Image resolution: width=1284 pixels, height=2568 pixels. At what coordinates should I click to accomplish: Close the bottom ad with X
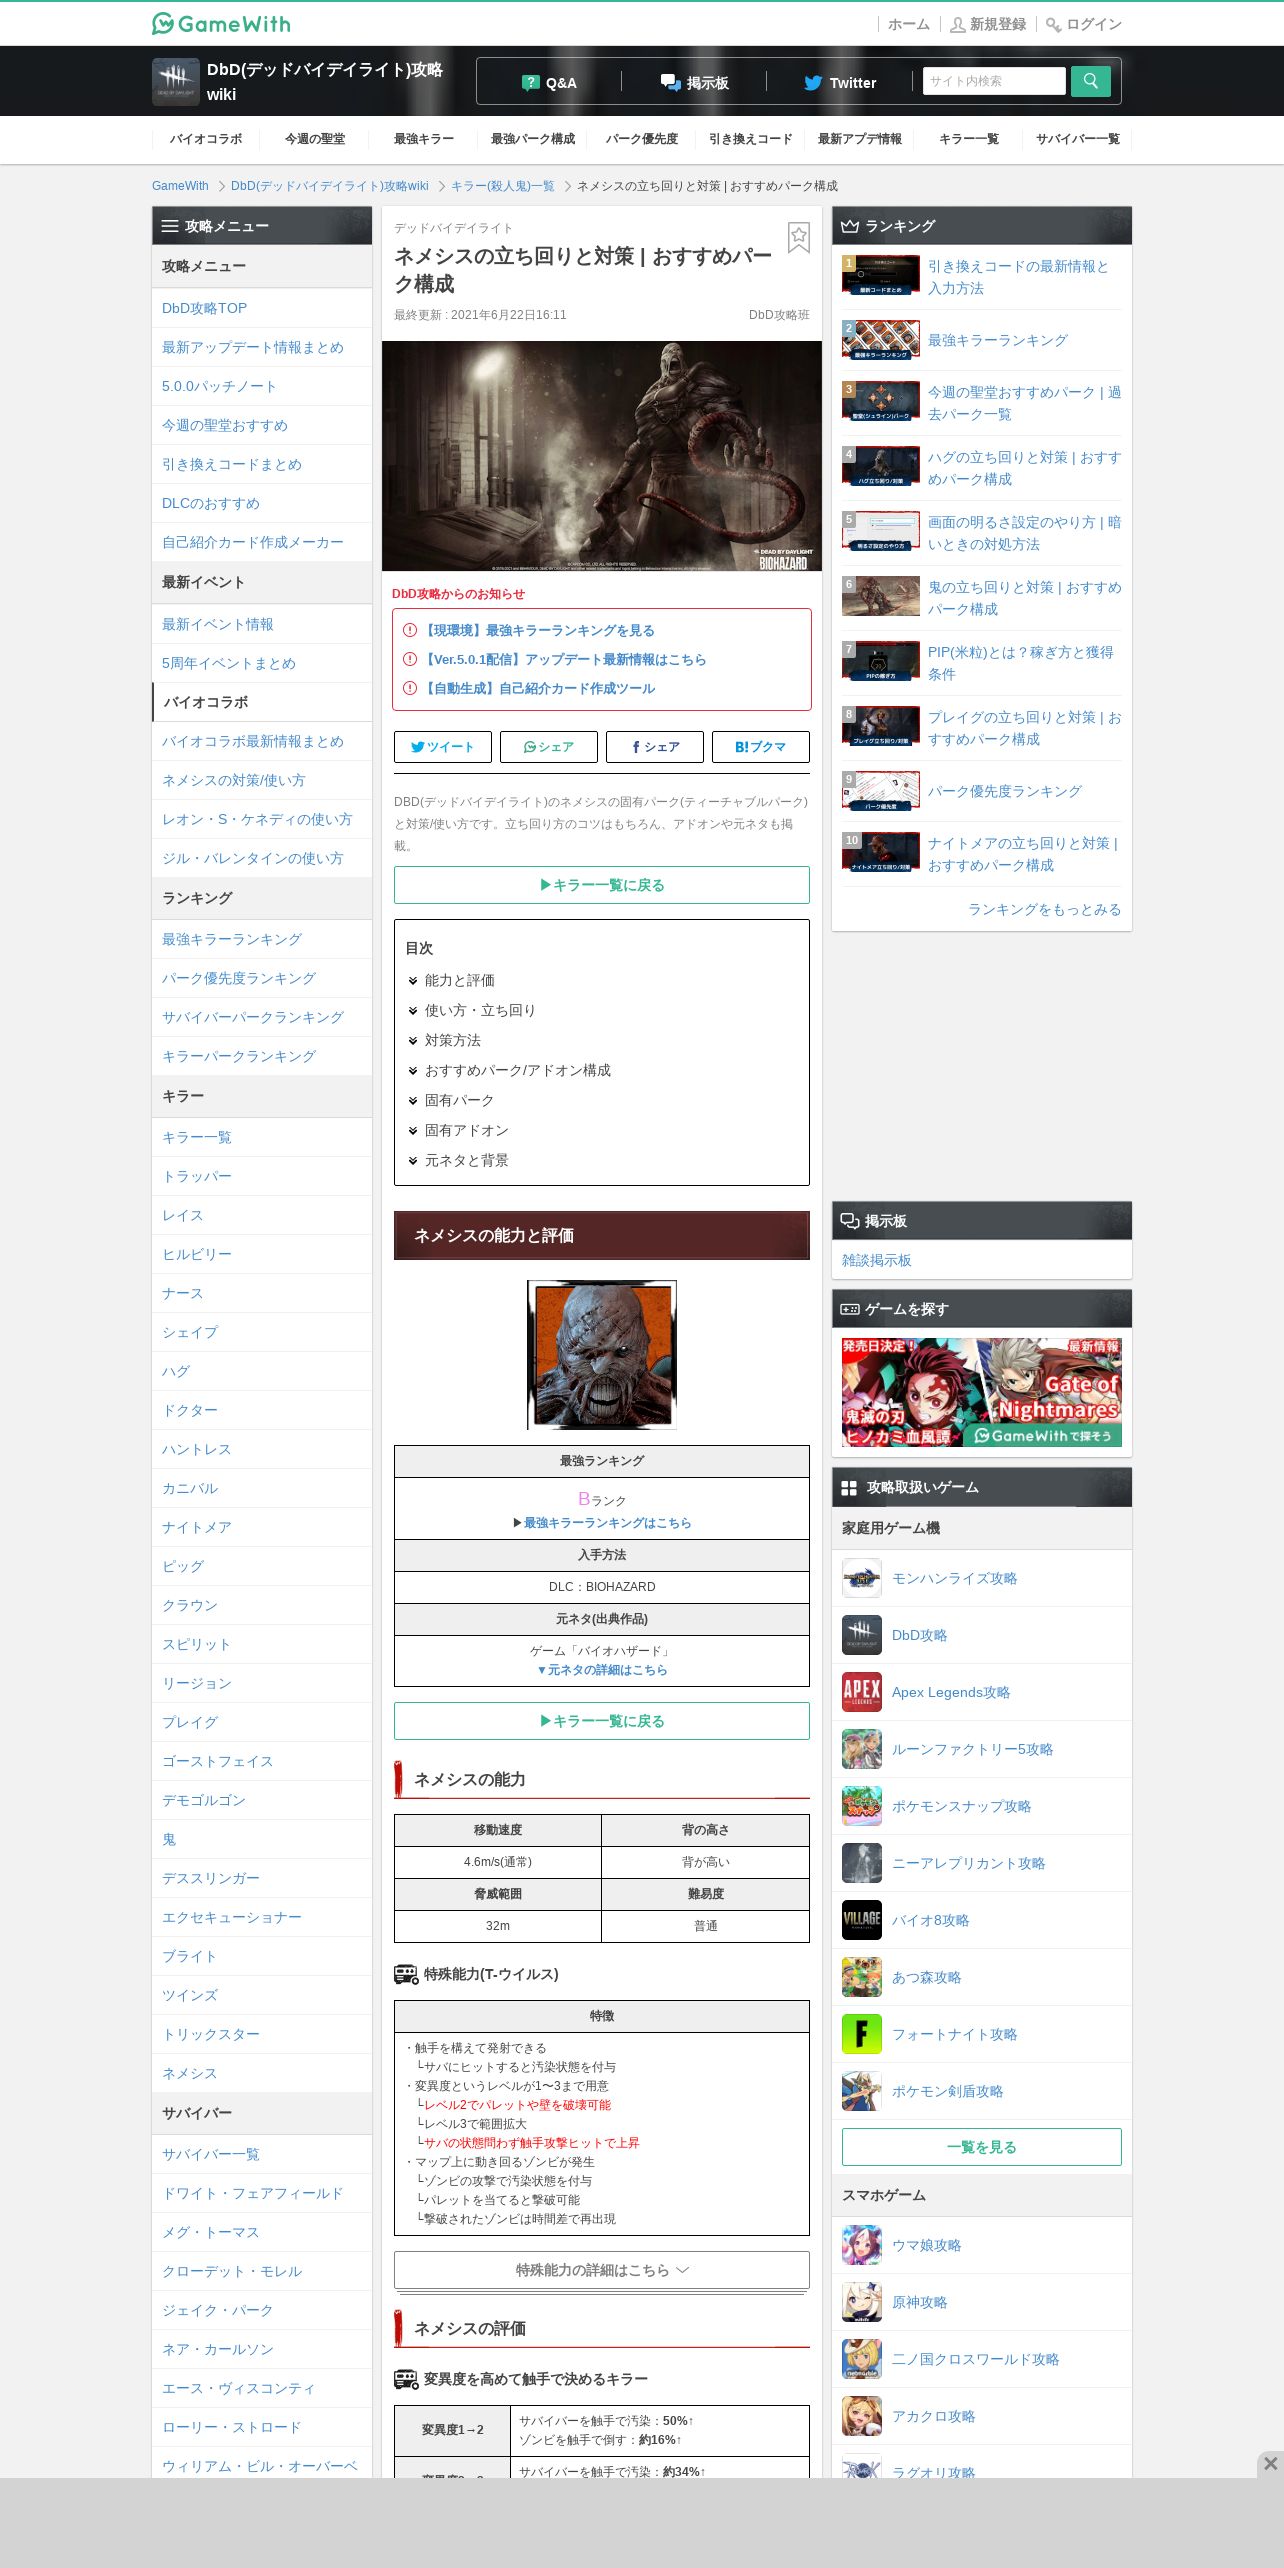click(1270, 2463)
